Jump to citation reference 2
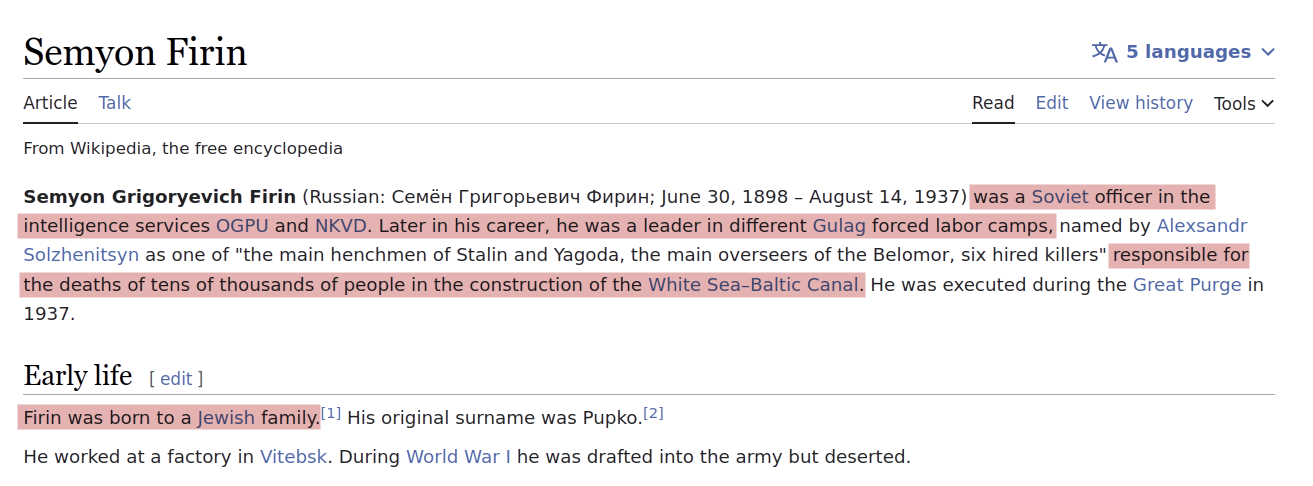The image size is (1313, 486). coord(654,412)
